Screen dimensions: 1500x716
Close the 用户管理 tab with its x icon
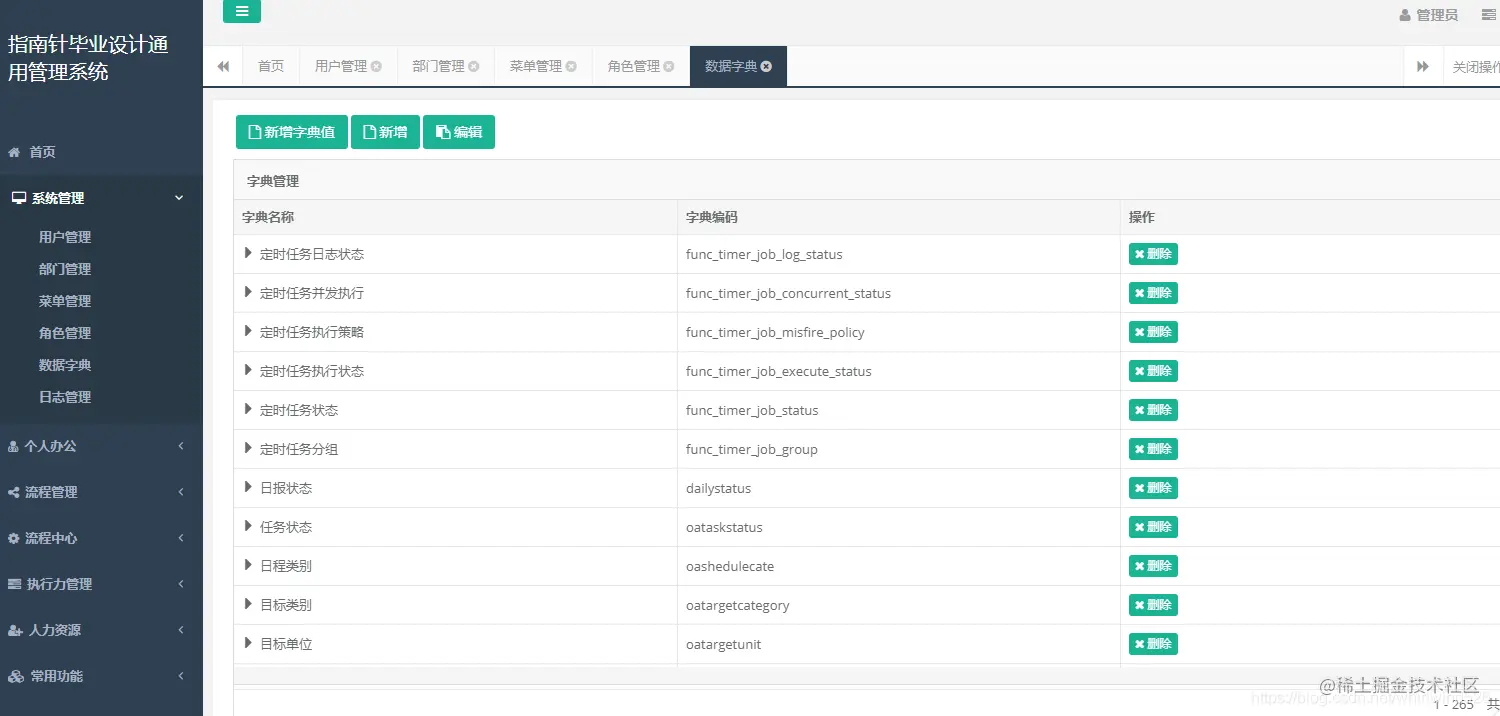(x=376, y=67)
